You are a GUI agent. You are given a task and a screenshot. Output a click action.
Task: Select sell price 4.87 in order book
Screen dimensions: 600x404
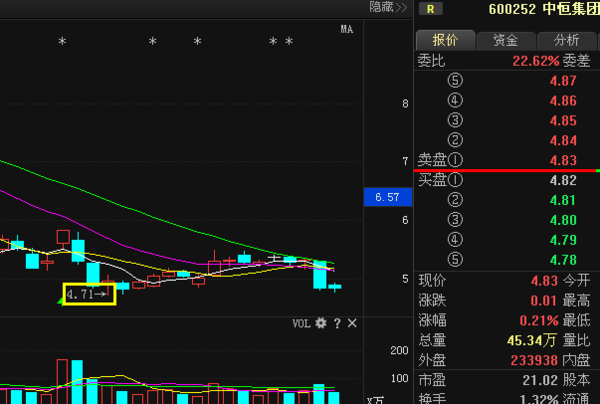tap(563, 81)
